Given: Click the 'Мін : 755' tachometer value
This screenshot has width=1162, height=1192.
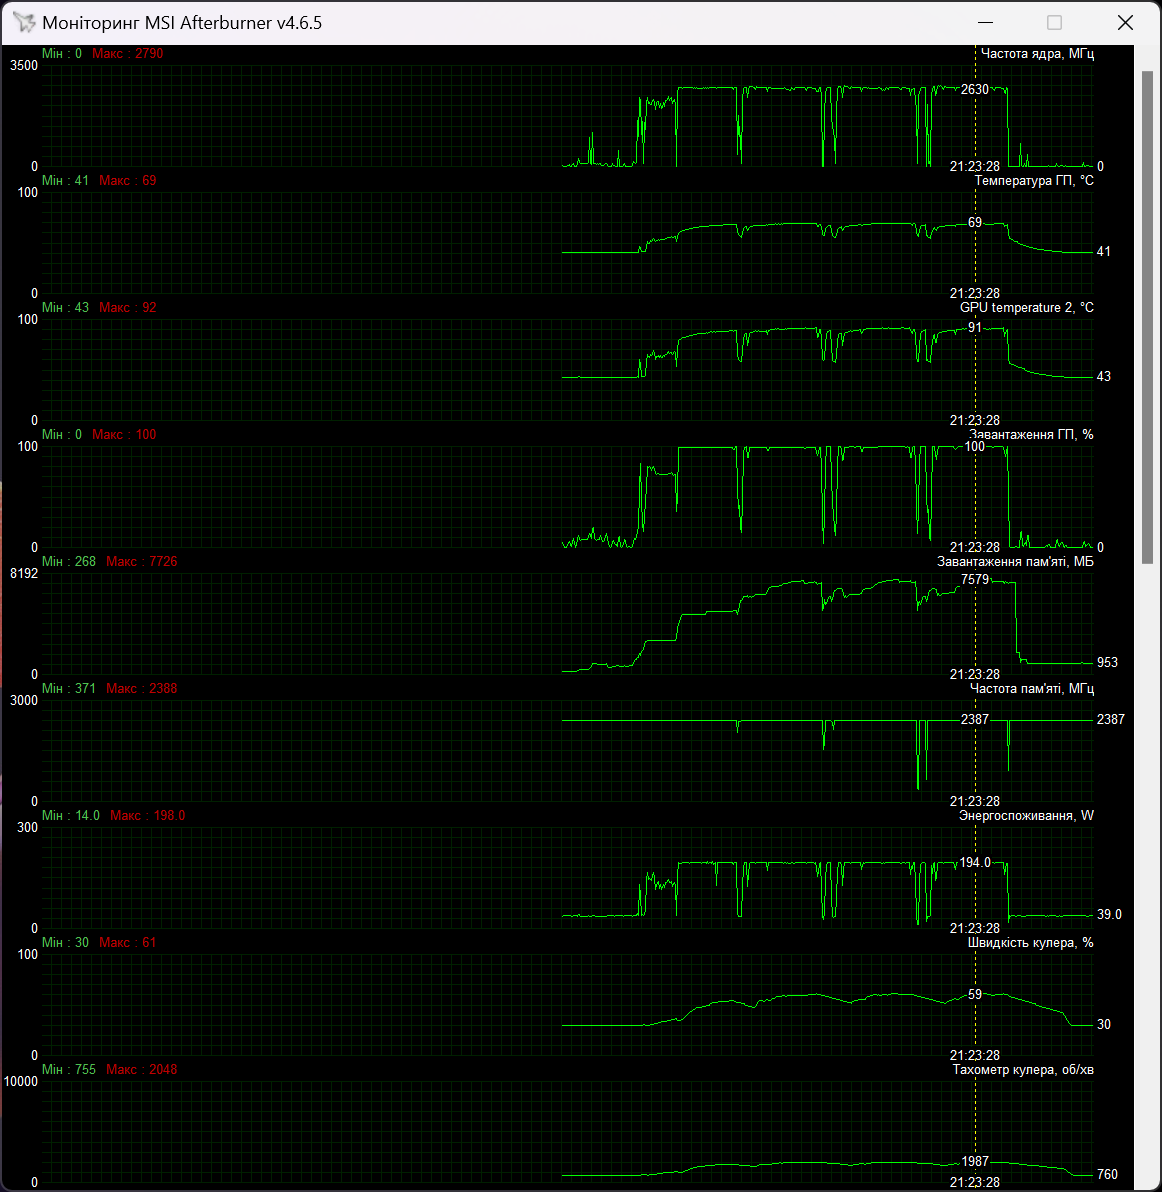Looking at the screenshot, I should click(69, 1069).
